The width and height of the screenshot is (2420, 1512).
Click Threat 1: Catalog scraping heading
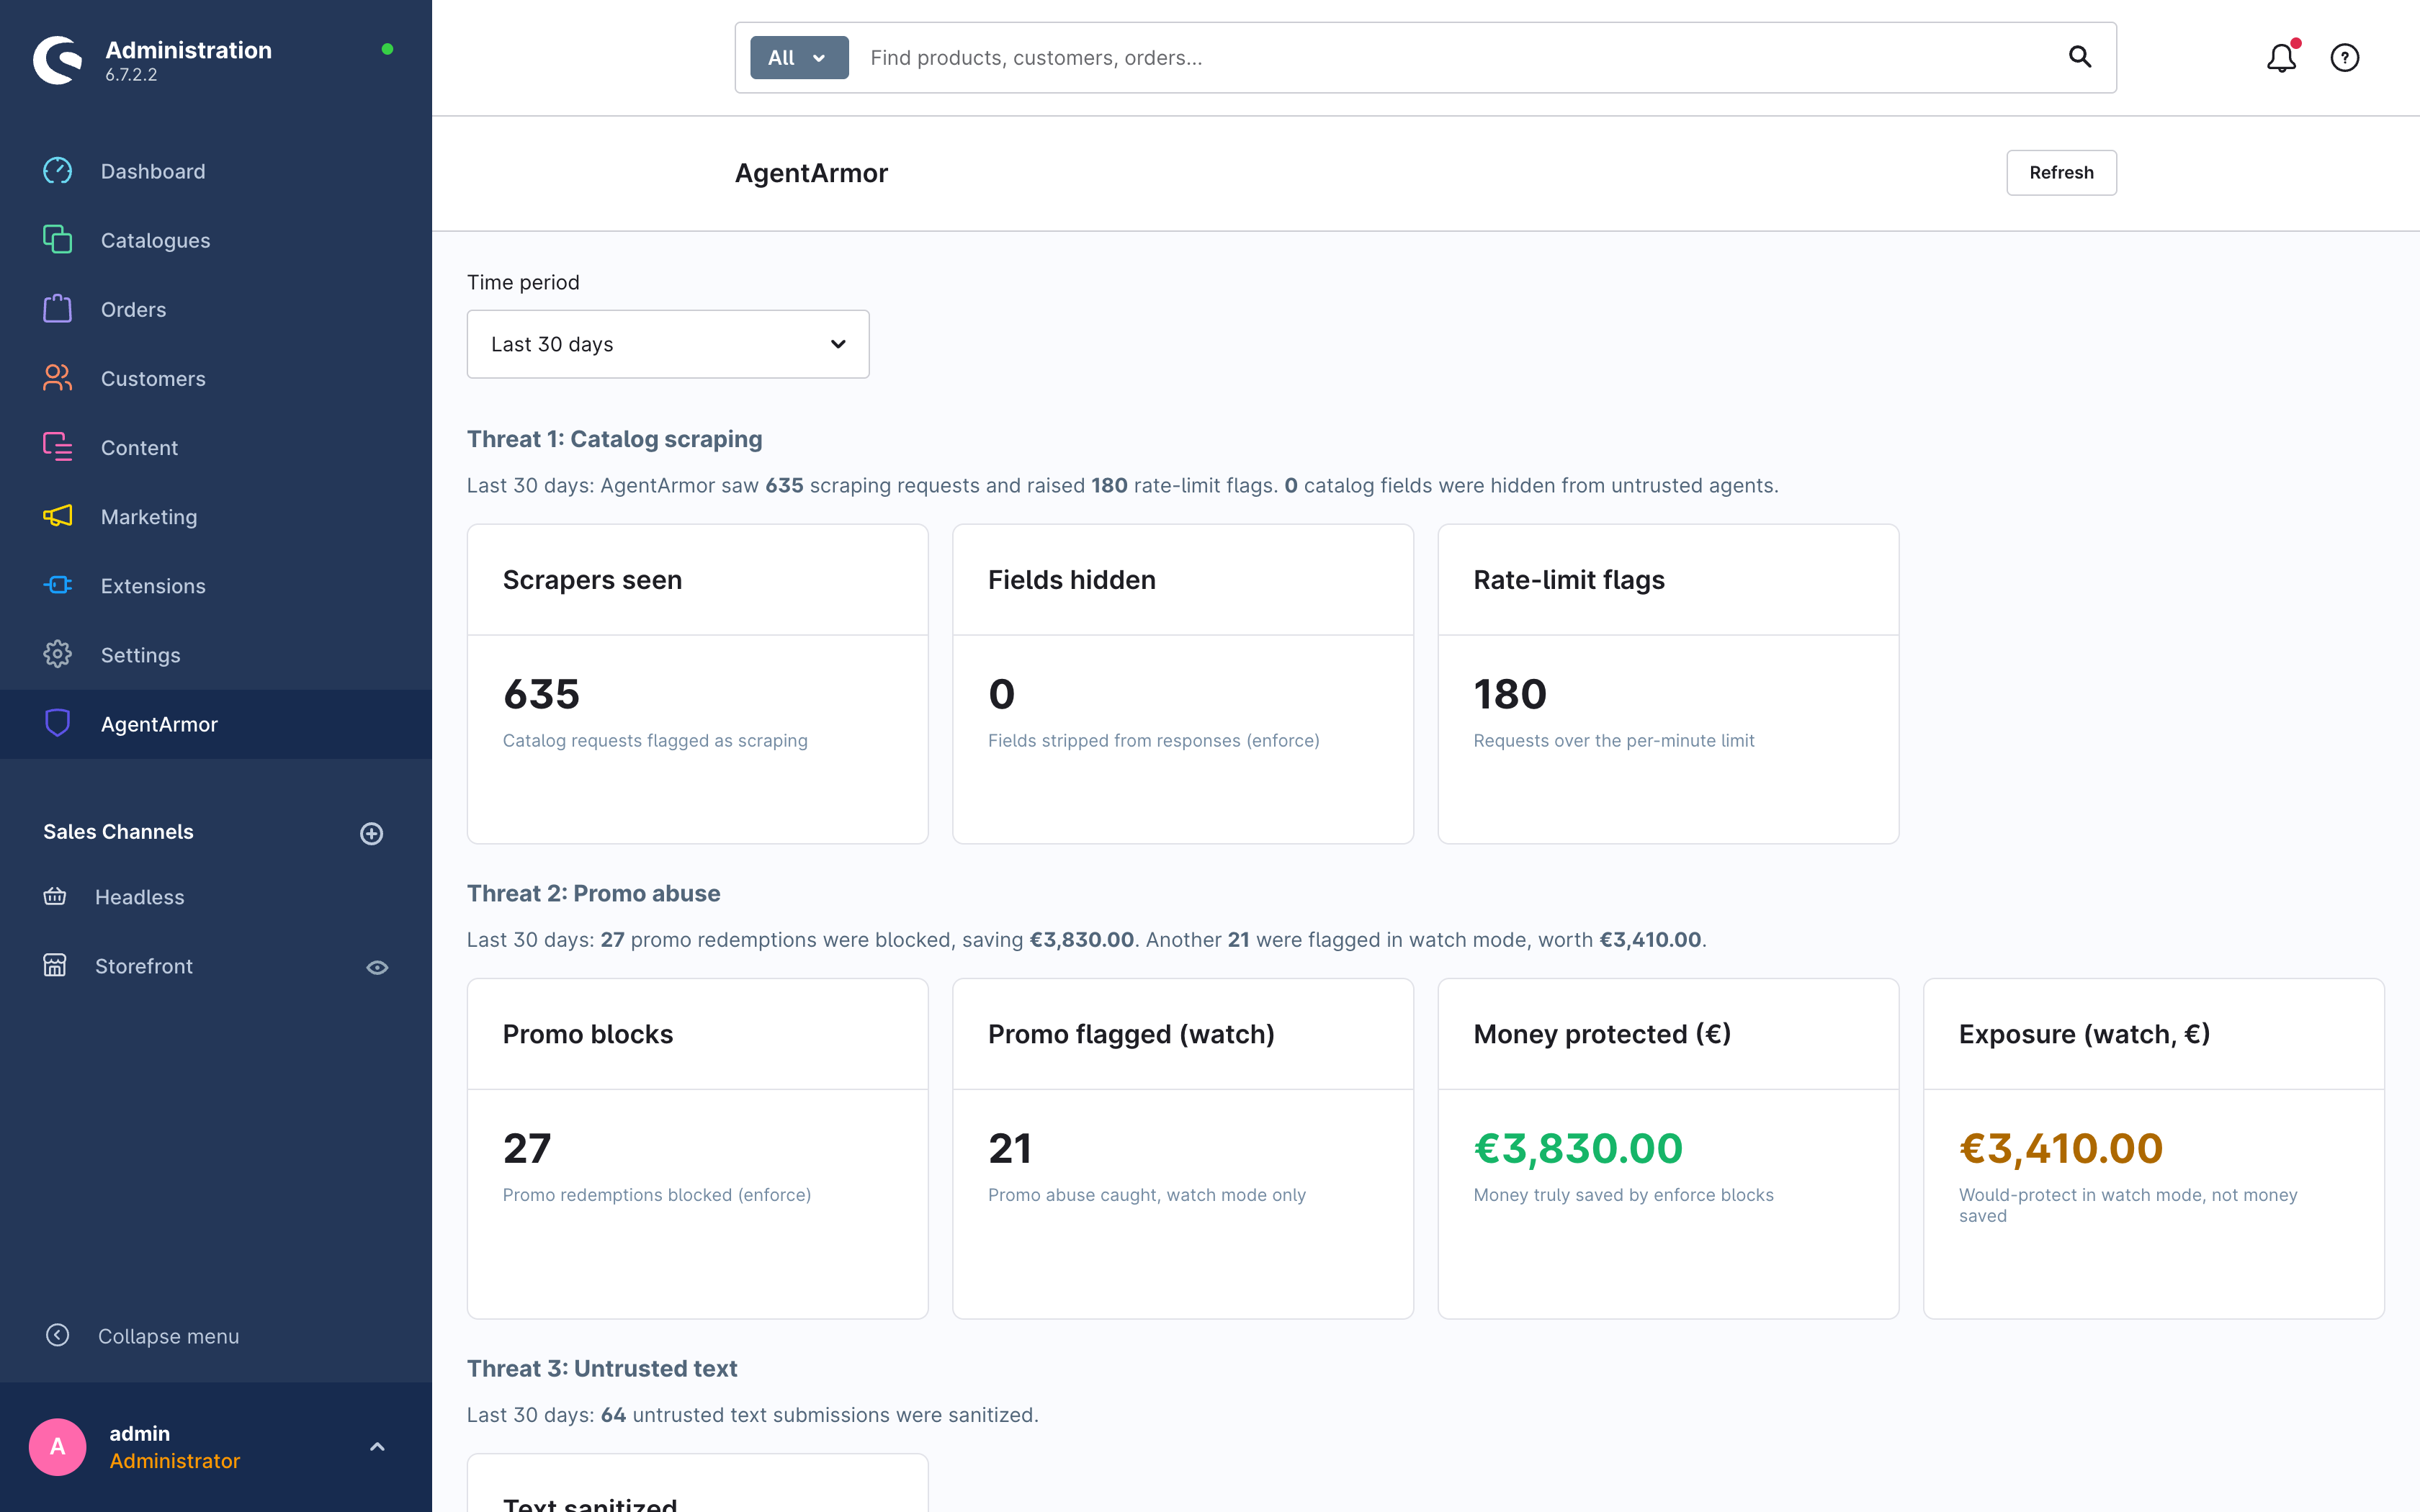point(614,439)
